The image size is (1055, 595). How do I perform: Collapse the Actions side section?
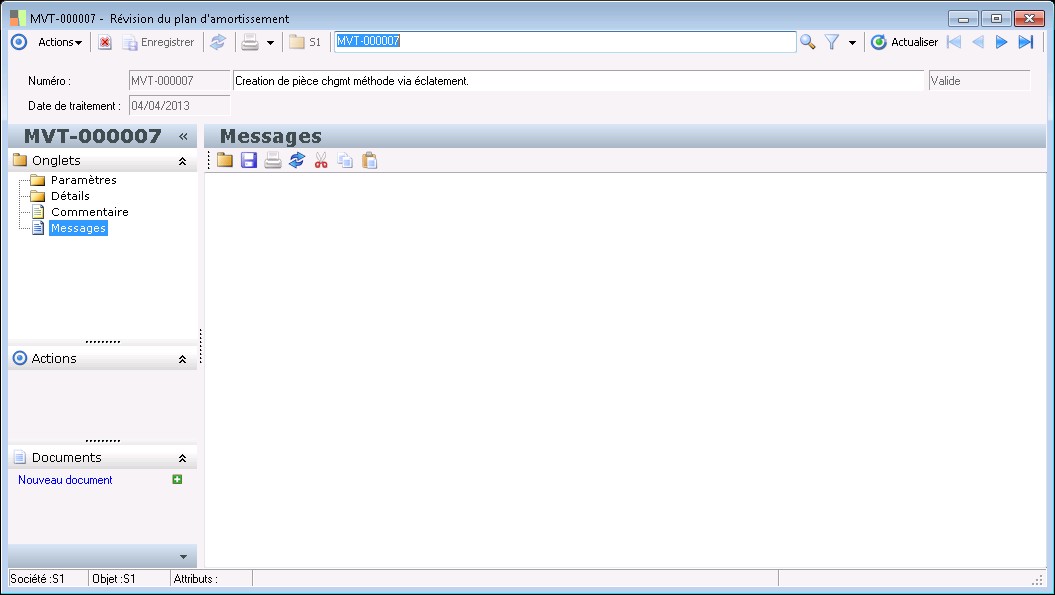click(x=182, y=359)
